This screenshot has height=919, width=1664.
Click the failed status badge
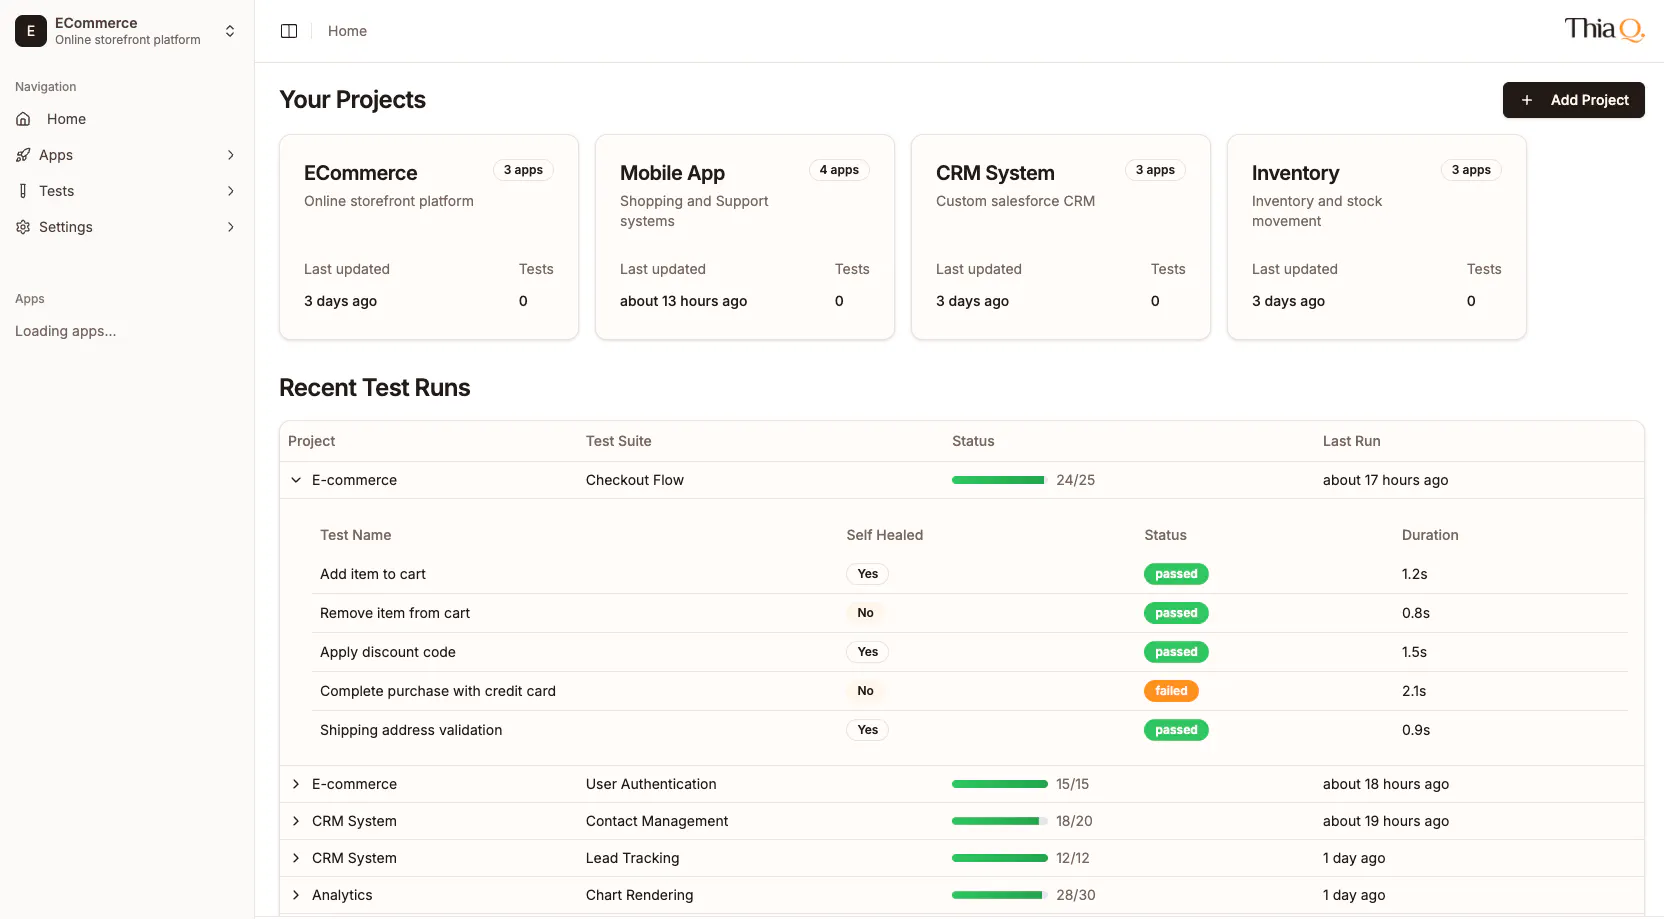coord(1171,691)
